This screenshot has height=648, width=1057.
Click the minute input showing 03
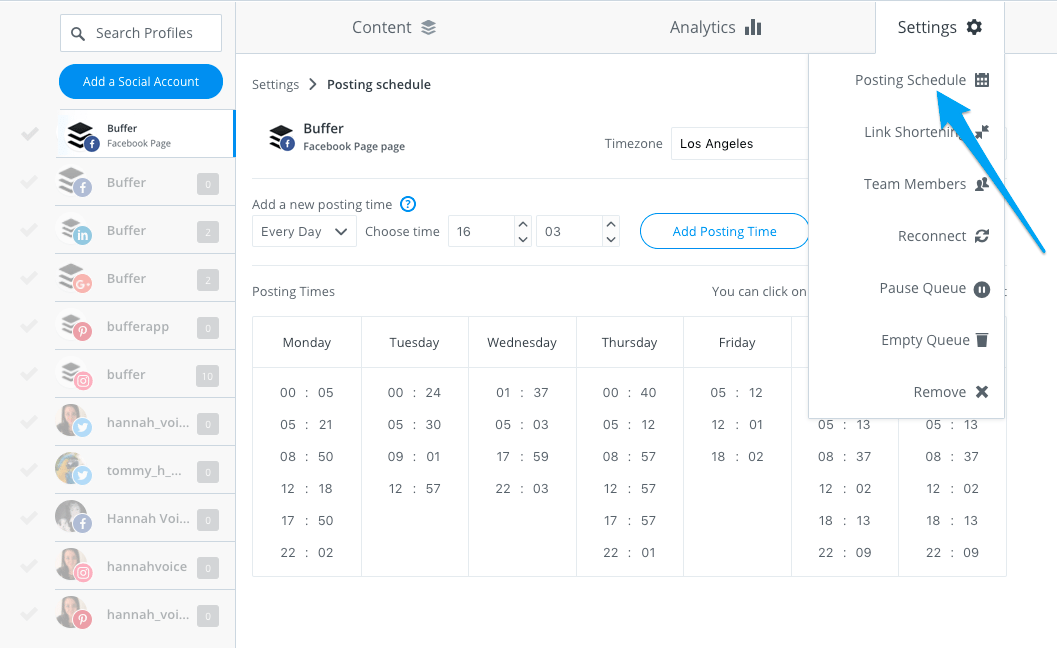tap(570, 231)
